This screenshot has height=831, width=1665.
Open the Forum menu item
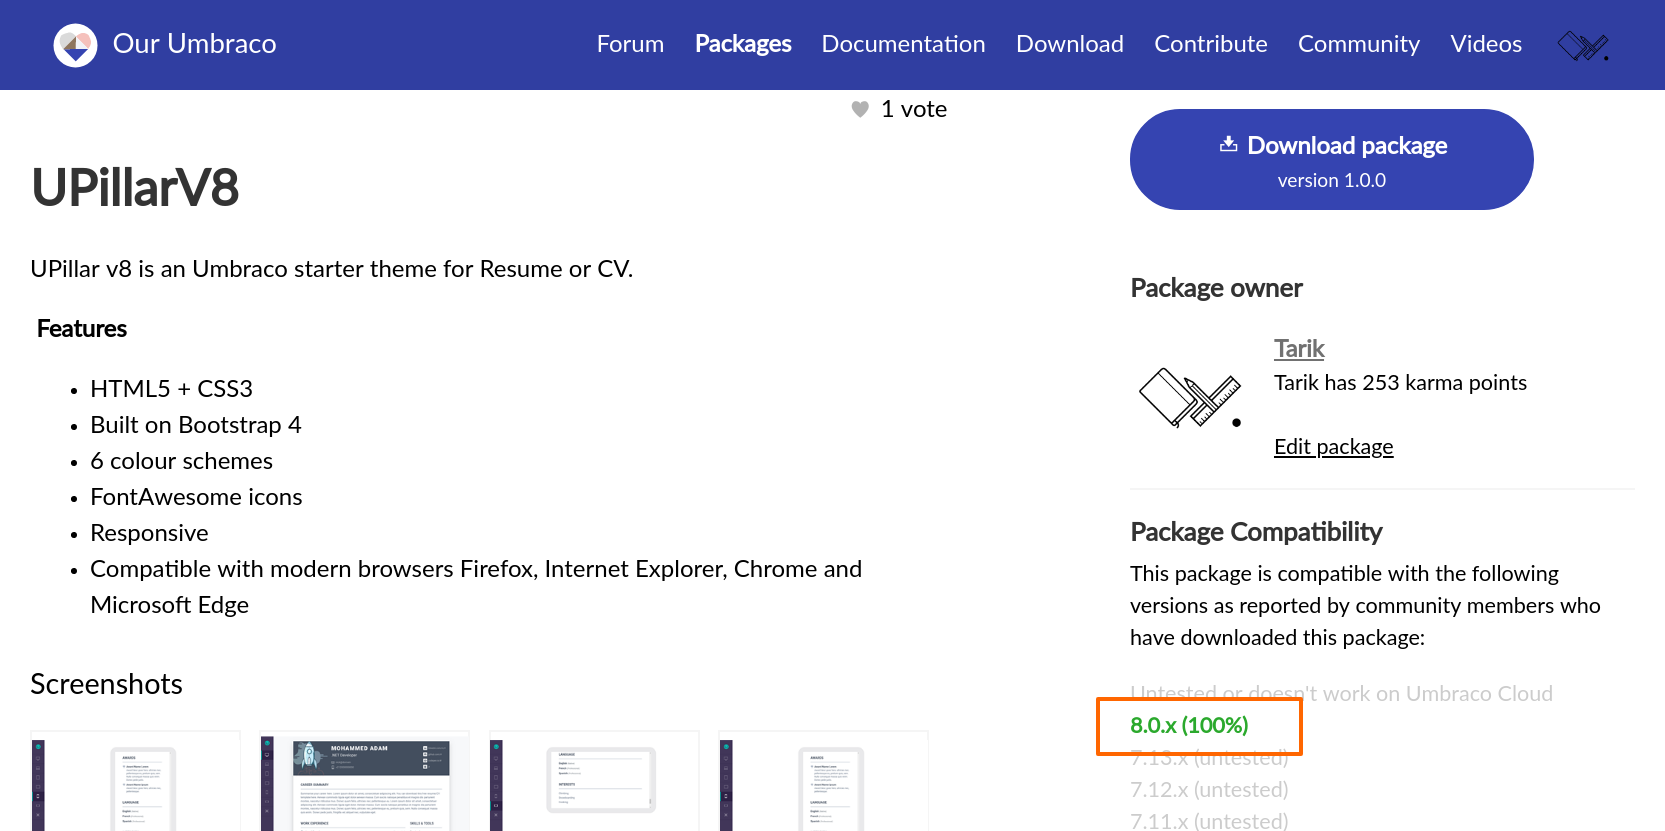point(630,44)
